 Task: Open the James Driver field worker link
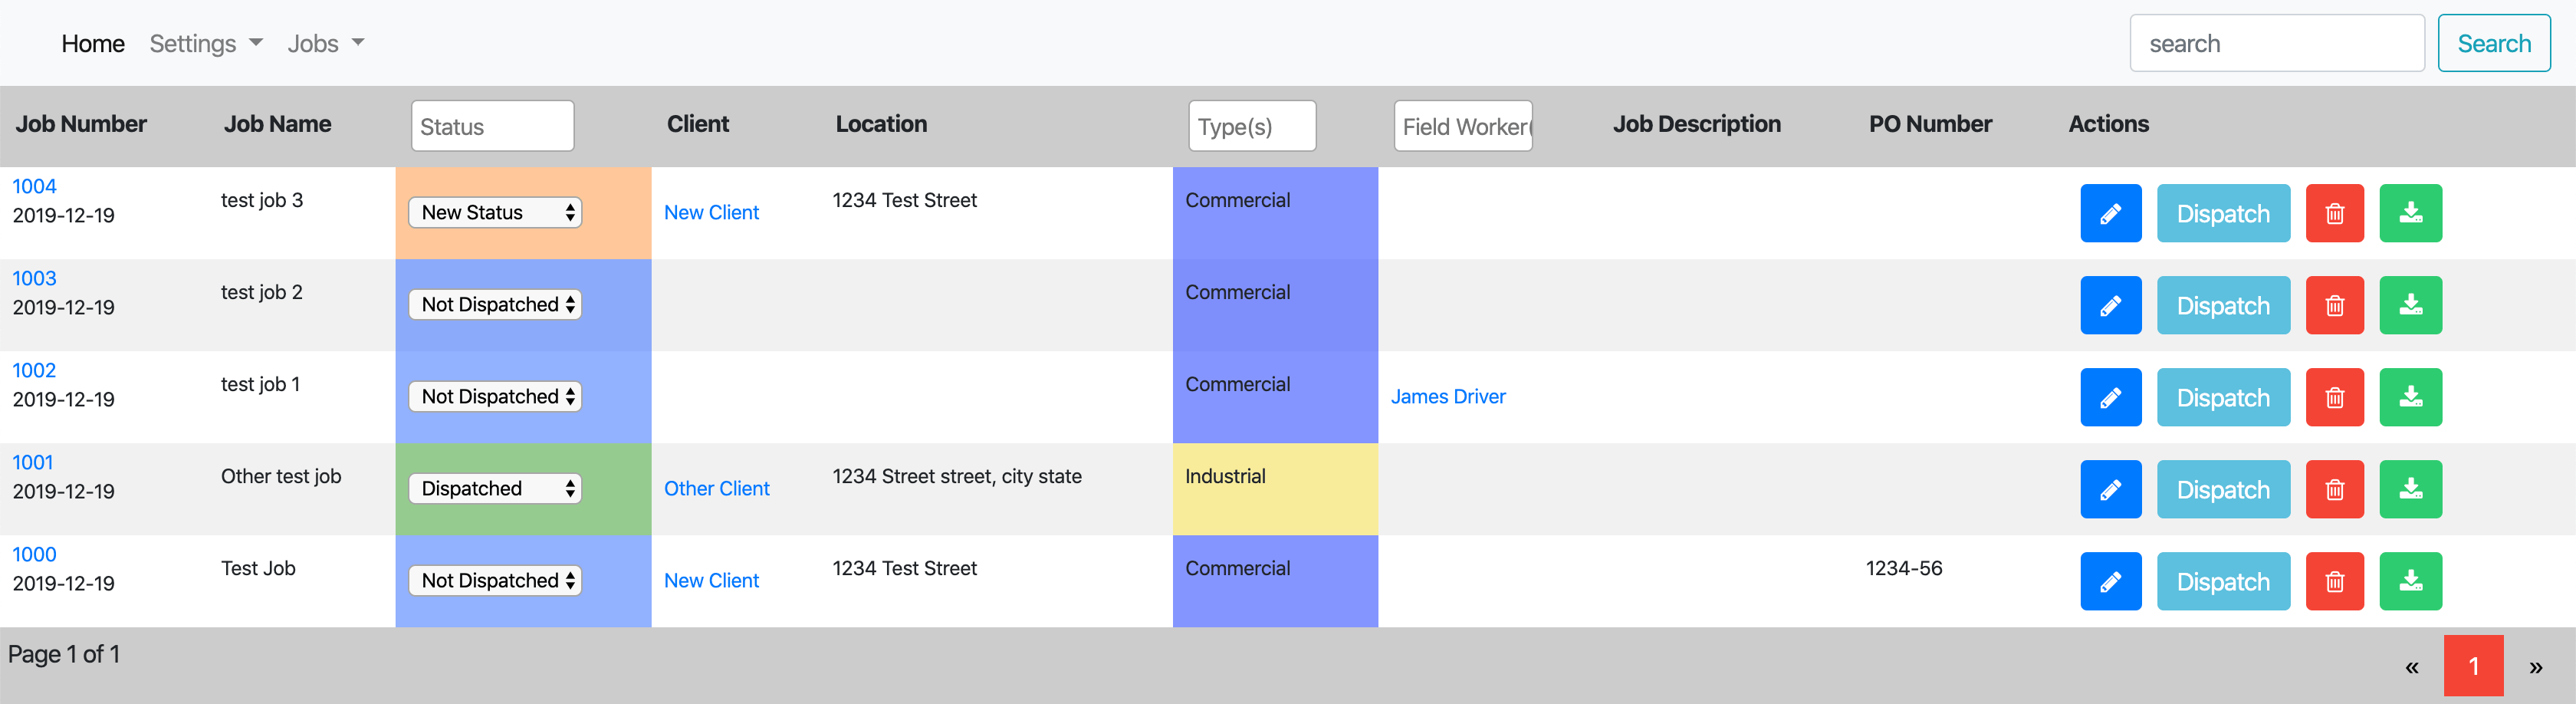1448,396
